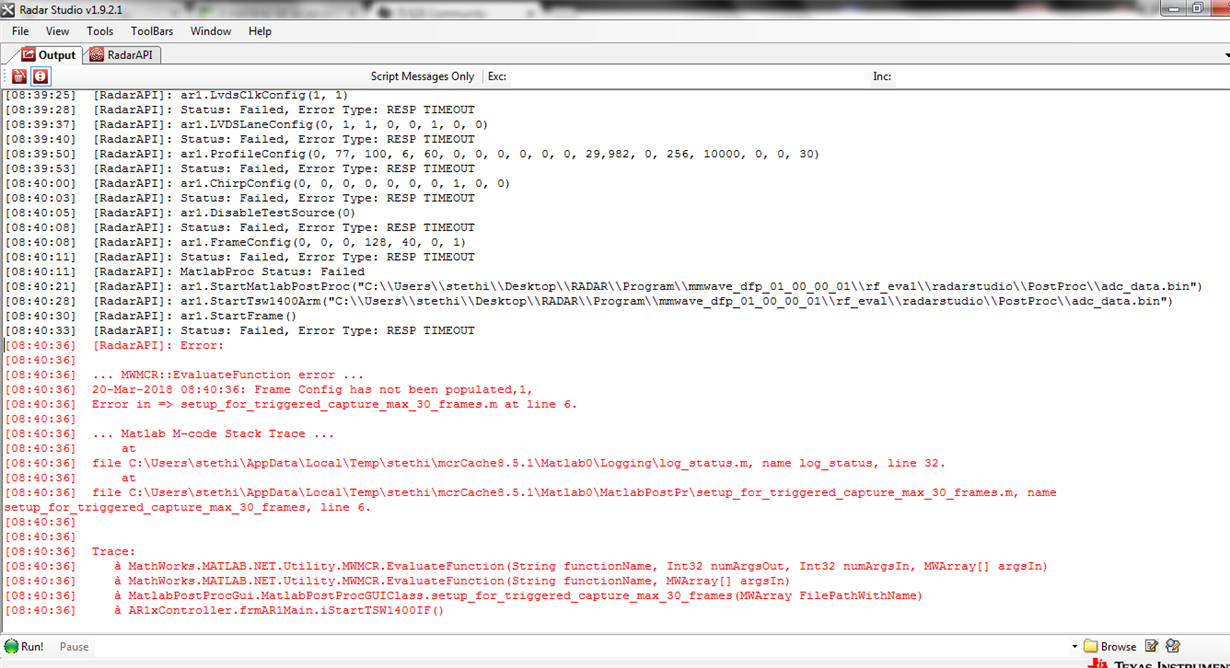Open the Browse folder button
This screenshot has height=668, width=1230.
tap(1110, 647)
